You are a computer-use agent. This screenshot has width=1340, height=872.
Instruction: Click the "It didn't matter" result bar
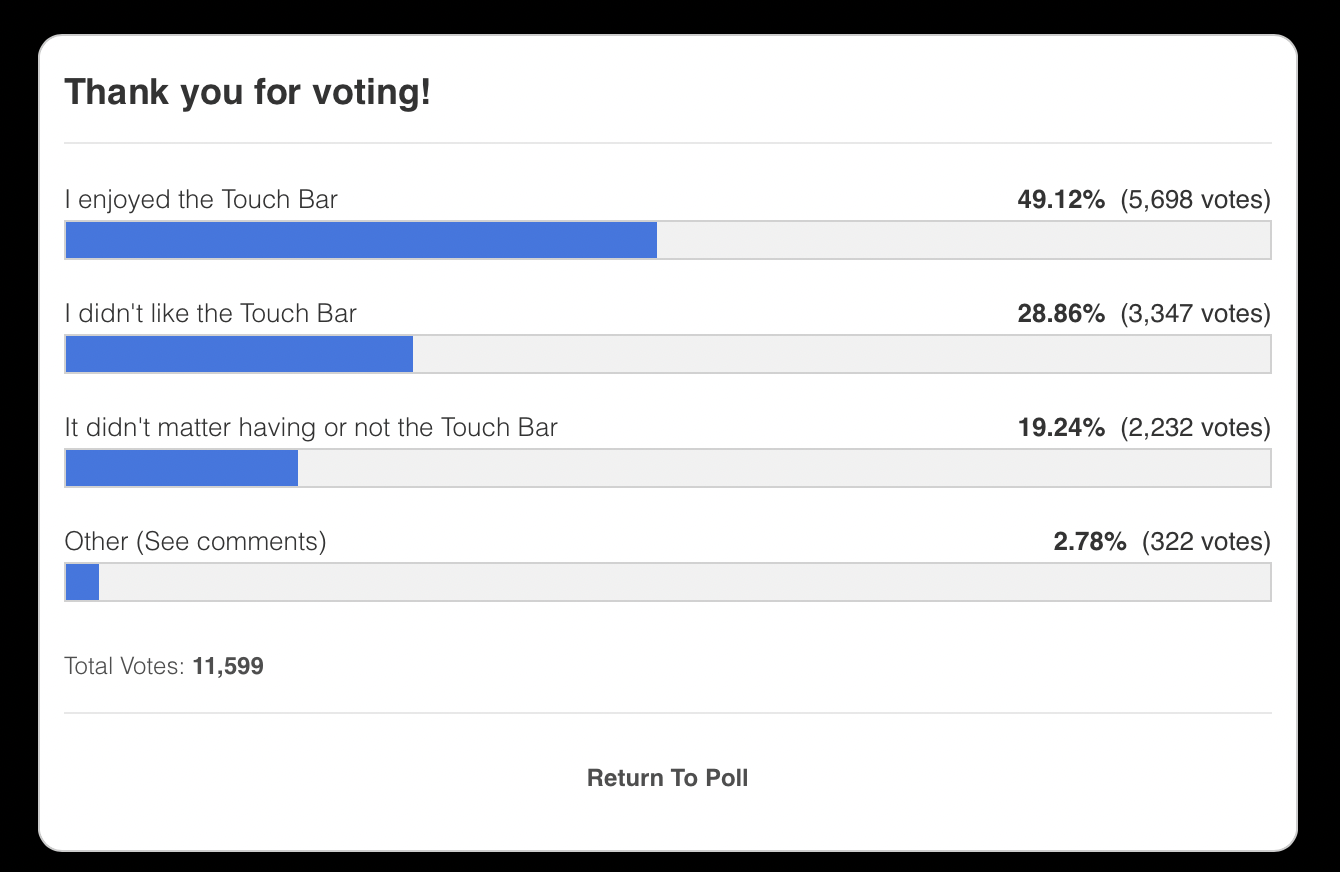[667, 468]
